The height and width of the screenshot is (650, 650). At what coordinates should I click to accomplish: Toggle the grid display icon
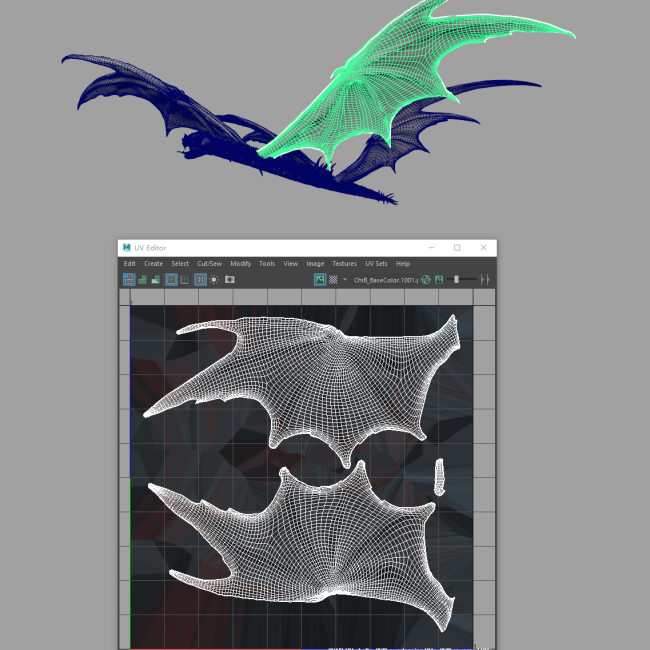click(200, 280)
